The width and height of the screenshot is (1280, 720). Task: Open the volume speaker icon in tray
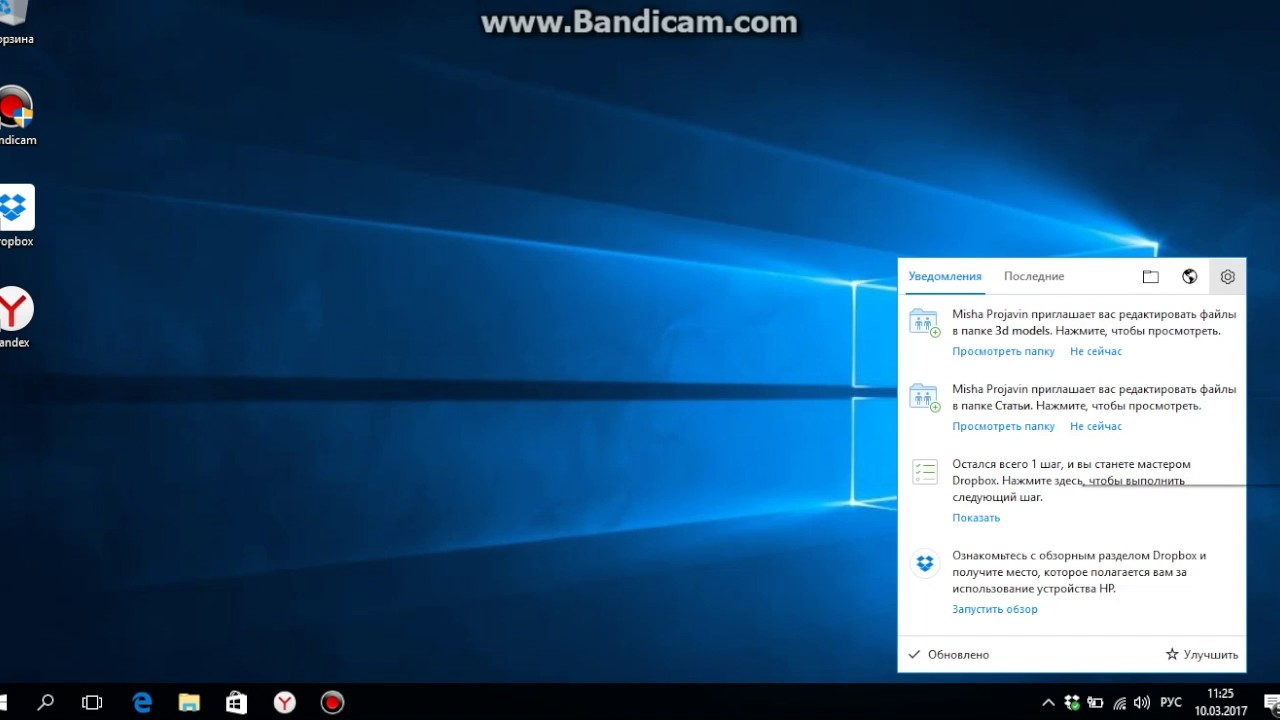tap(1142, 703)
